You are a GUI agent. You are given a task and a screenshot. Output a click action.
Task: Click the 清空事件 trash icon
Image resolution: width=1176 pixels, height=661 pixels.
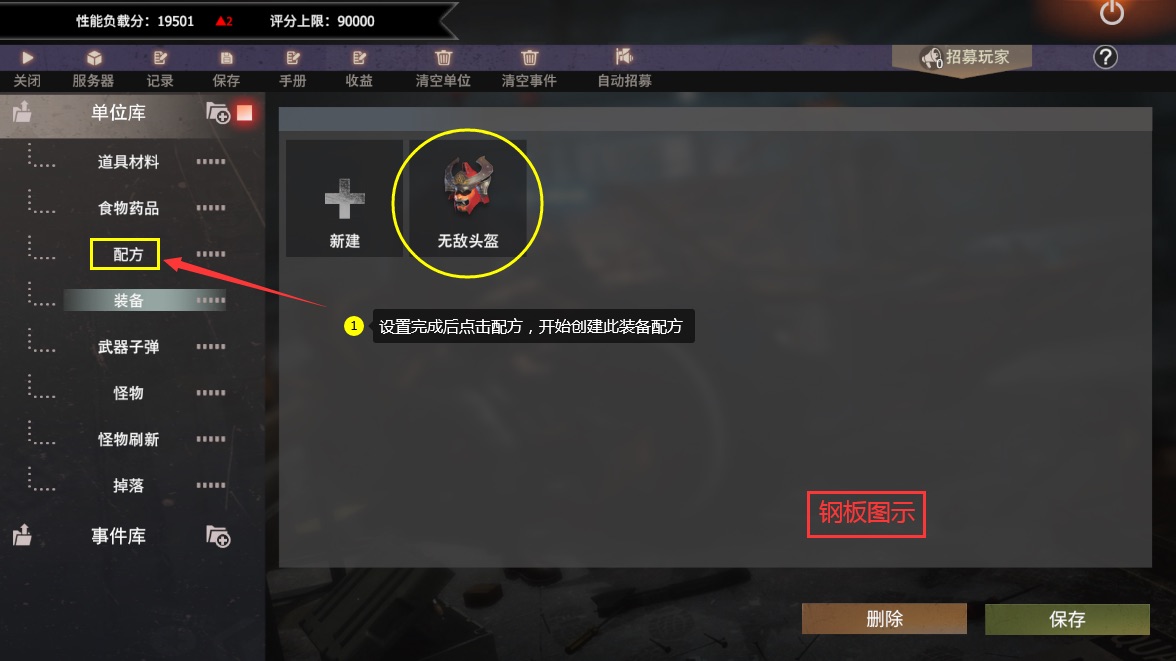click(x=530, y=58)
